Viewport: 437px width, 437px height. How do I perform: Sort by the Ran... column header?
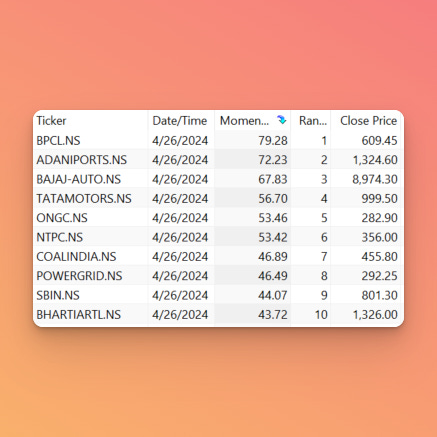(313, 121)
